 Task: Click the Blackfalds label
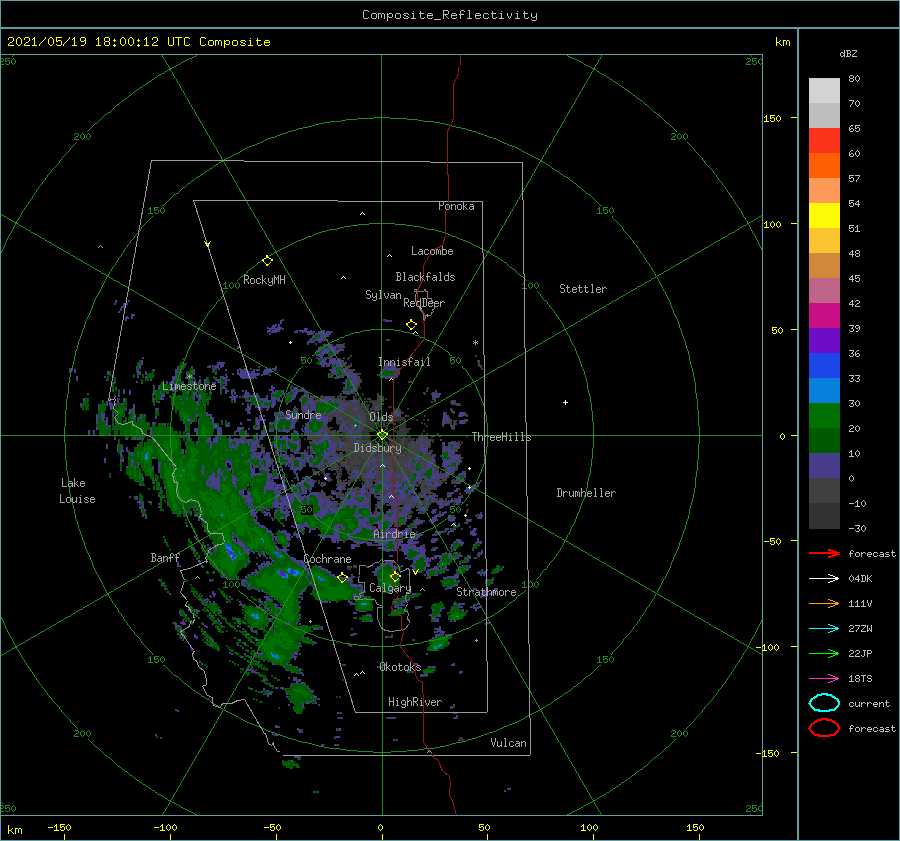425,277
